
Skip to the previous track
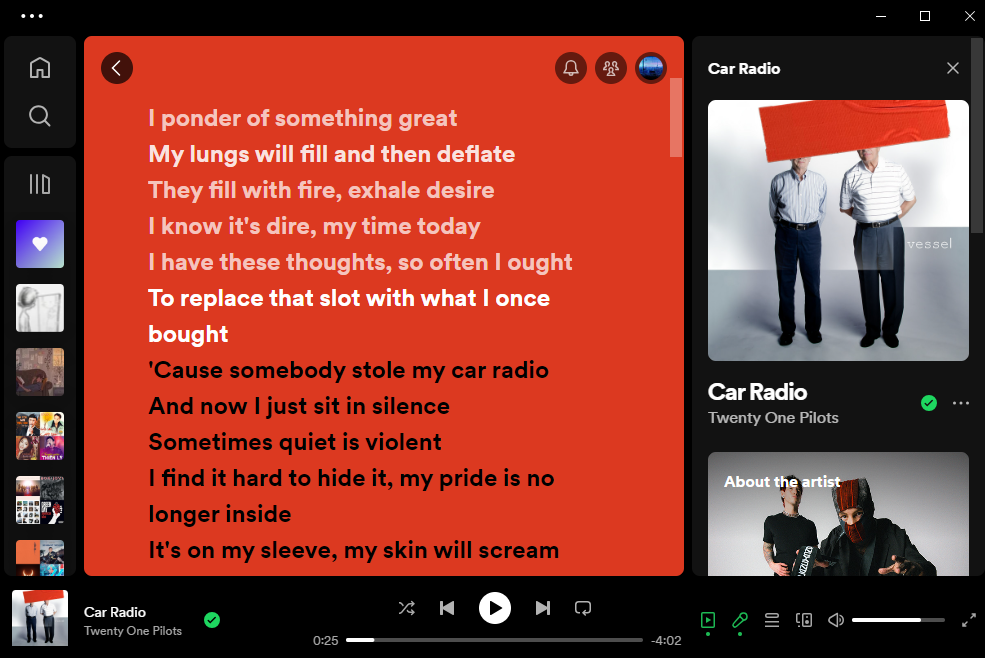tap(447, 608)
